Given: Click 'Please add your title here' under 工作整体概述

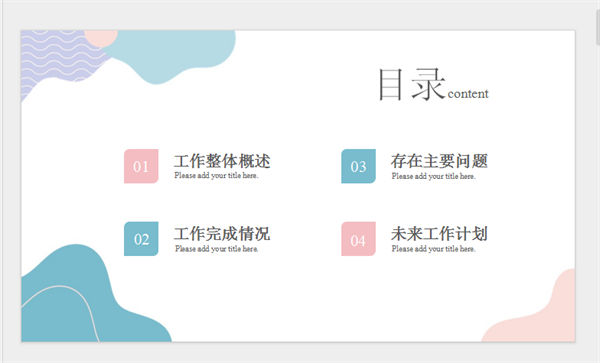Looking at the screenshot, I should click(x=216, y=176).
